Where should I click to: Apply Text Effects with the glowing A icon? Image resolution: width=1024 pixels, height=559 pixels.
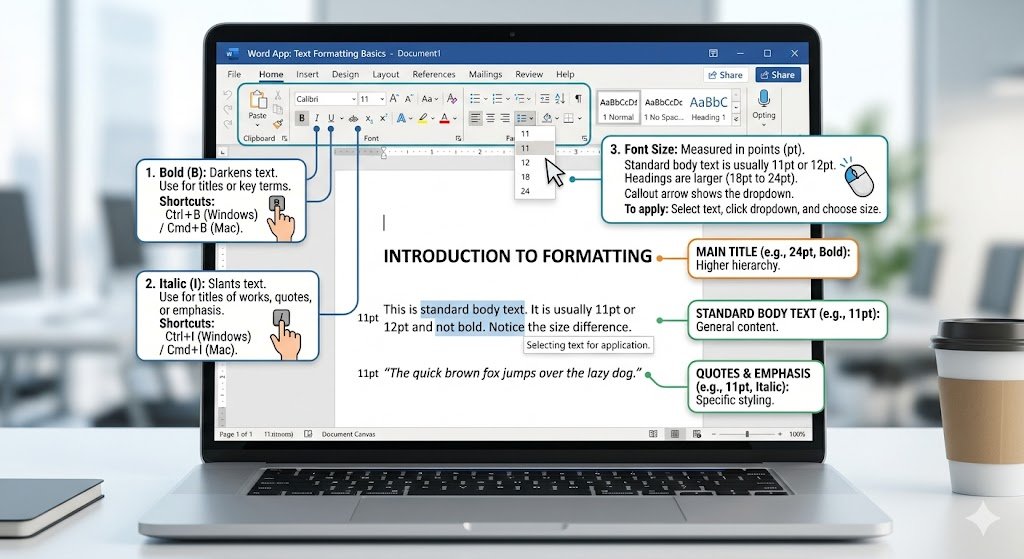tap(401, 118)
